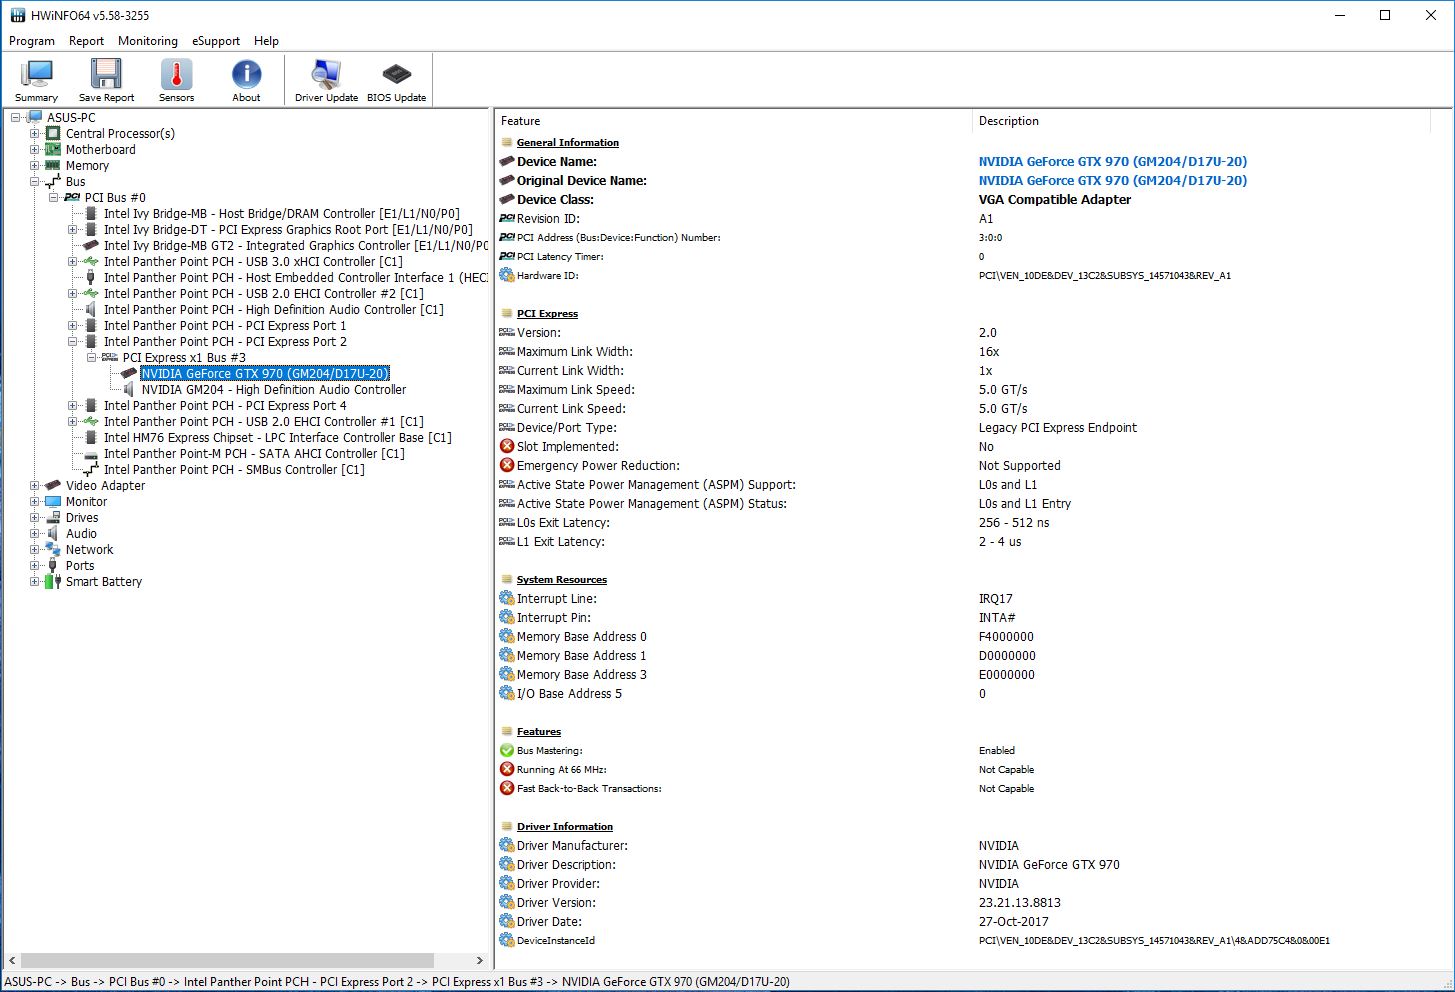Select the selected NVIDIA GeForce GTX 970 tree row

(265, 373)
